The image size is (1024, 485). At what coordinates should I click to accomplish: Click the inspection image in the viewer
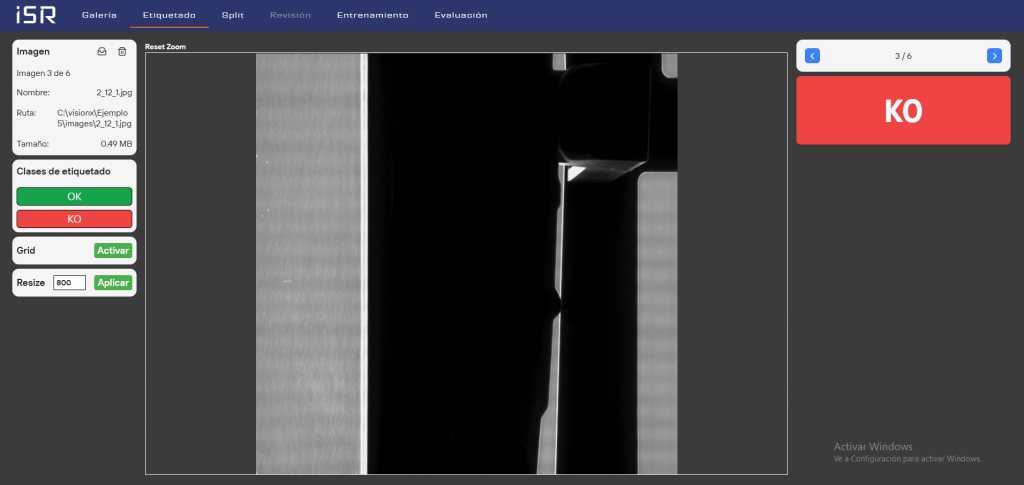click(x=466, y=264)
